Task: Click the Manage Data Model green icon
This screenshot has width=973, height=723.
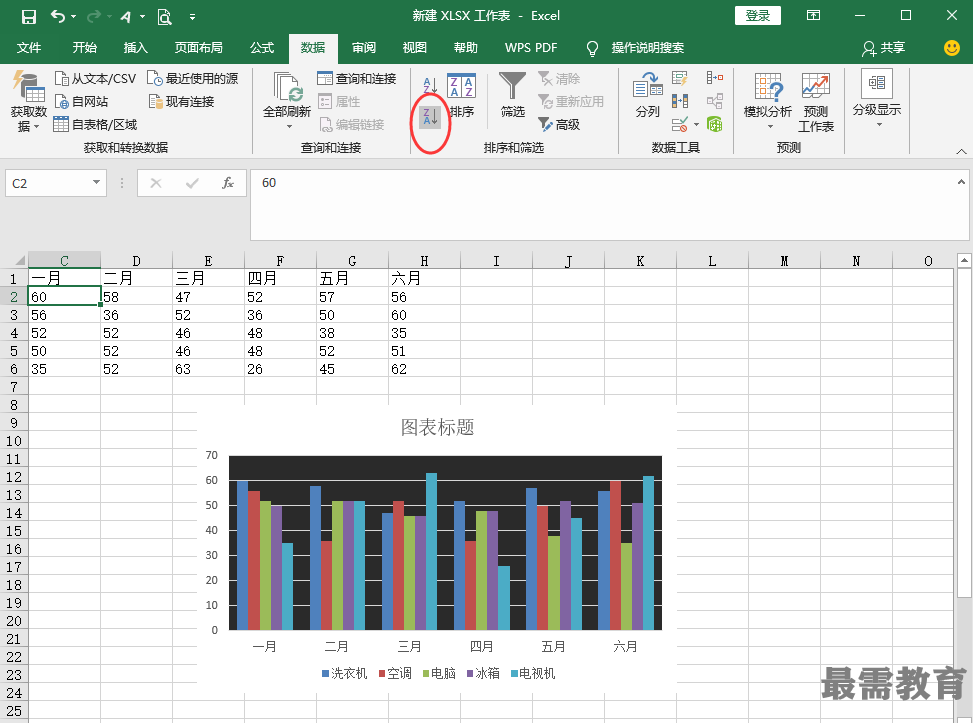Action: tap(715, 124)
